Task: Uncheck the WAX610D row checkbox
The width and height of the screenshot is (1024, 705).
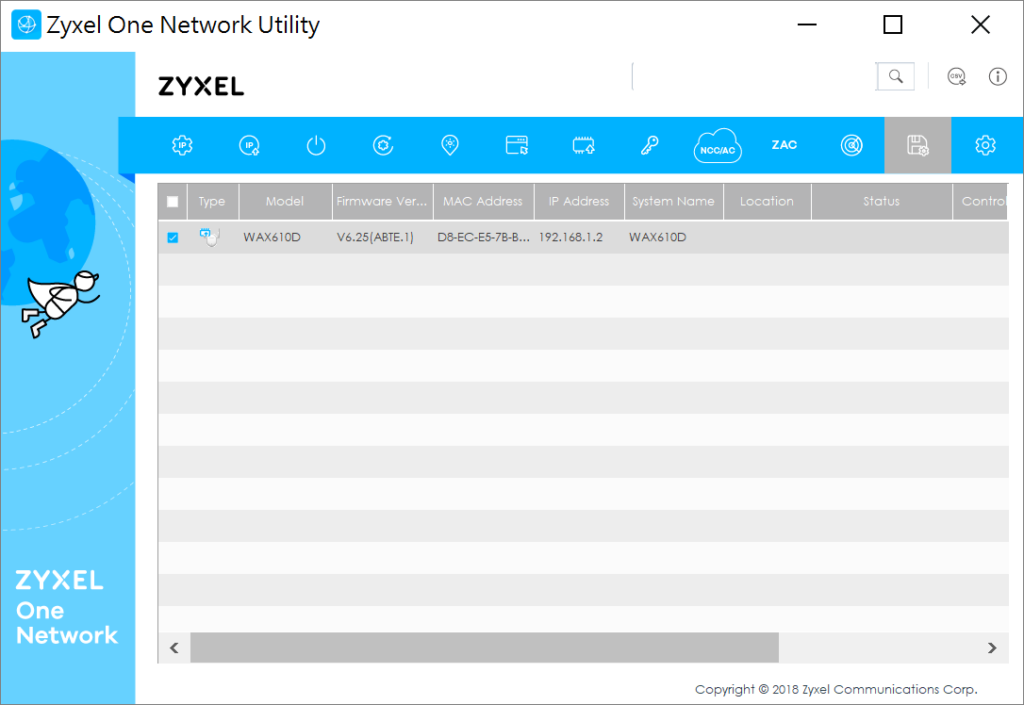Action: tap(172, 238)
